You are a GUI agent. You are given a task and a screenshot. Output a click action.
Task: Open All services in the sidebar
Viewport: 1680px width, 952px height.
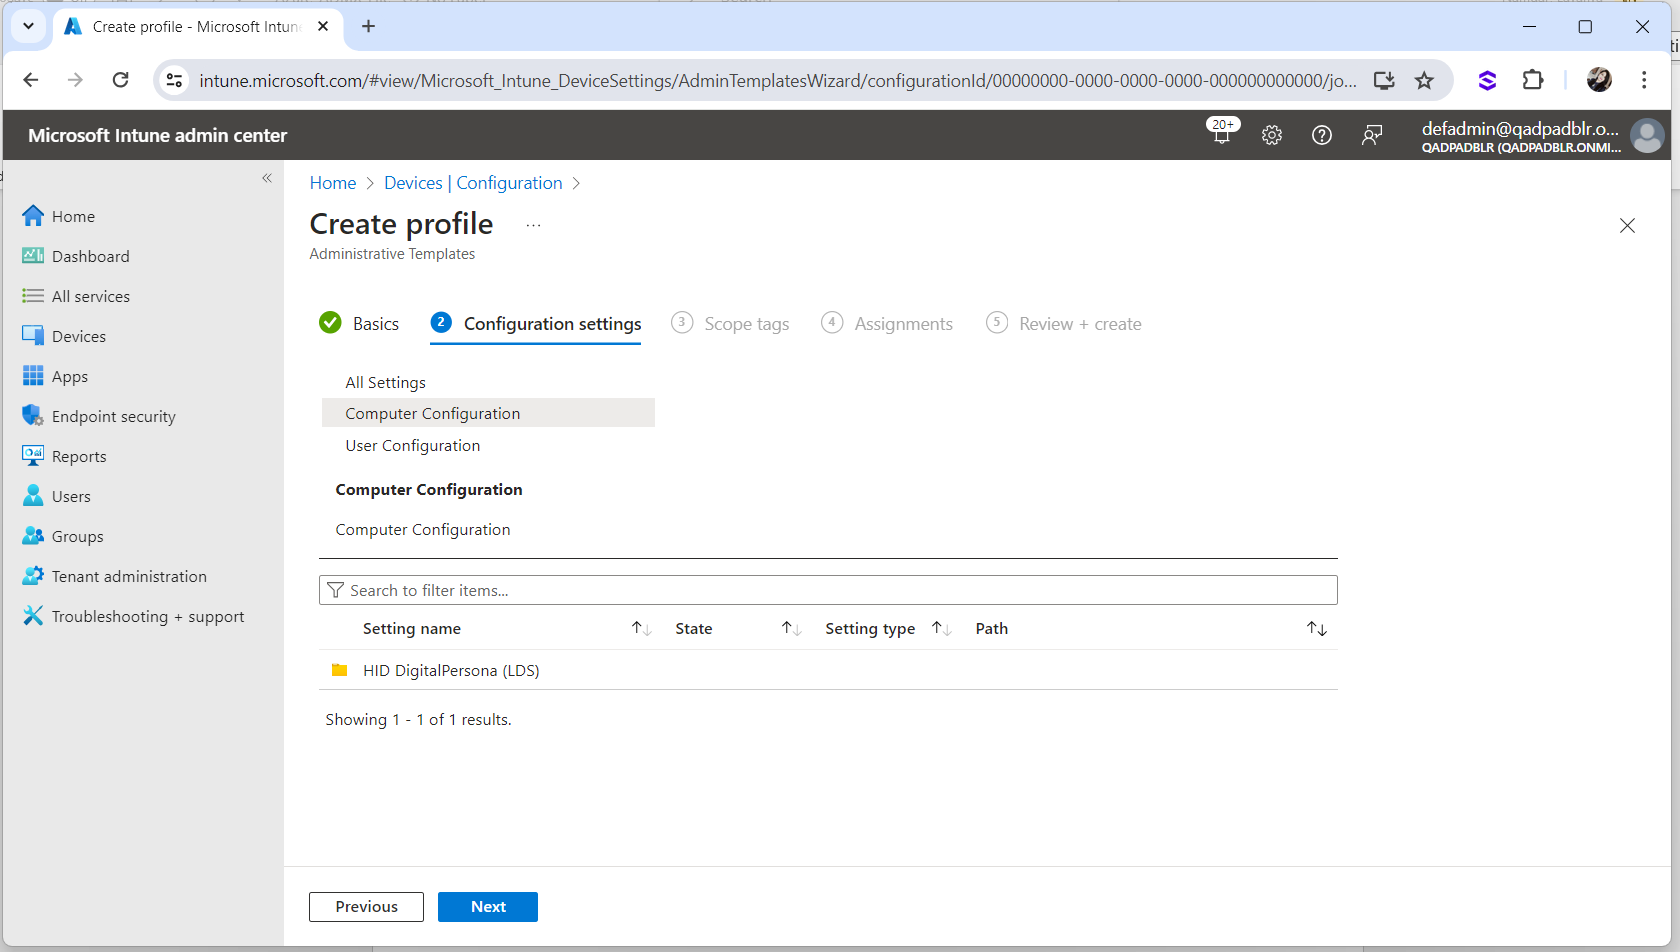76,296
